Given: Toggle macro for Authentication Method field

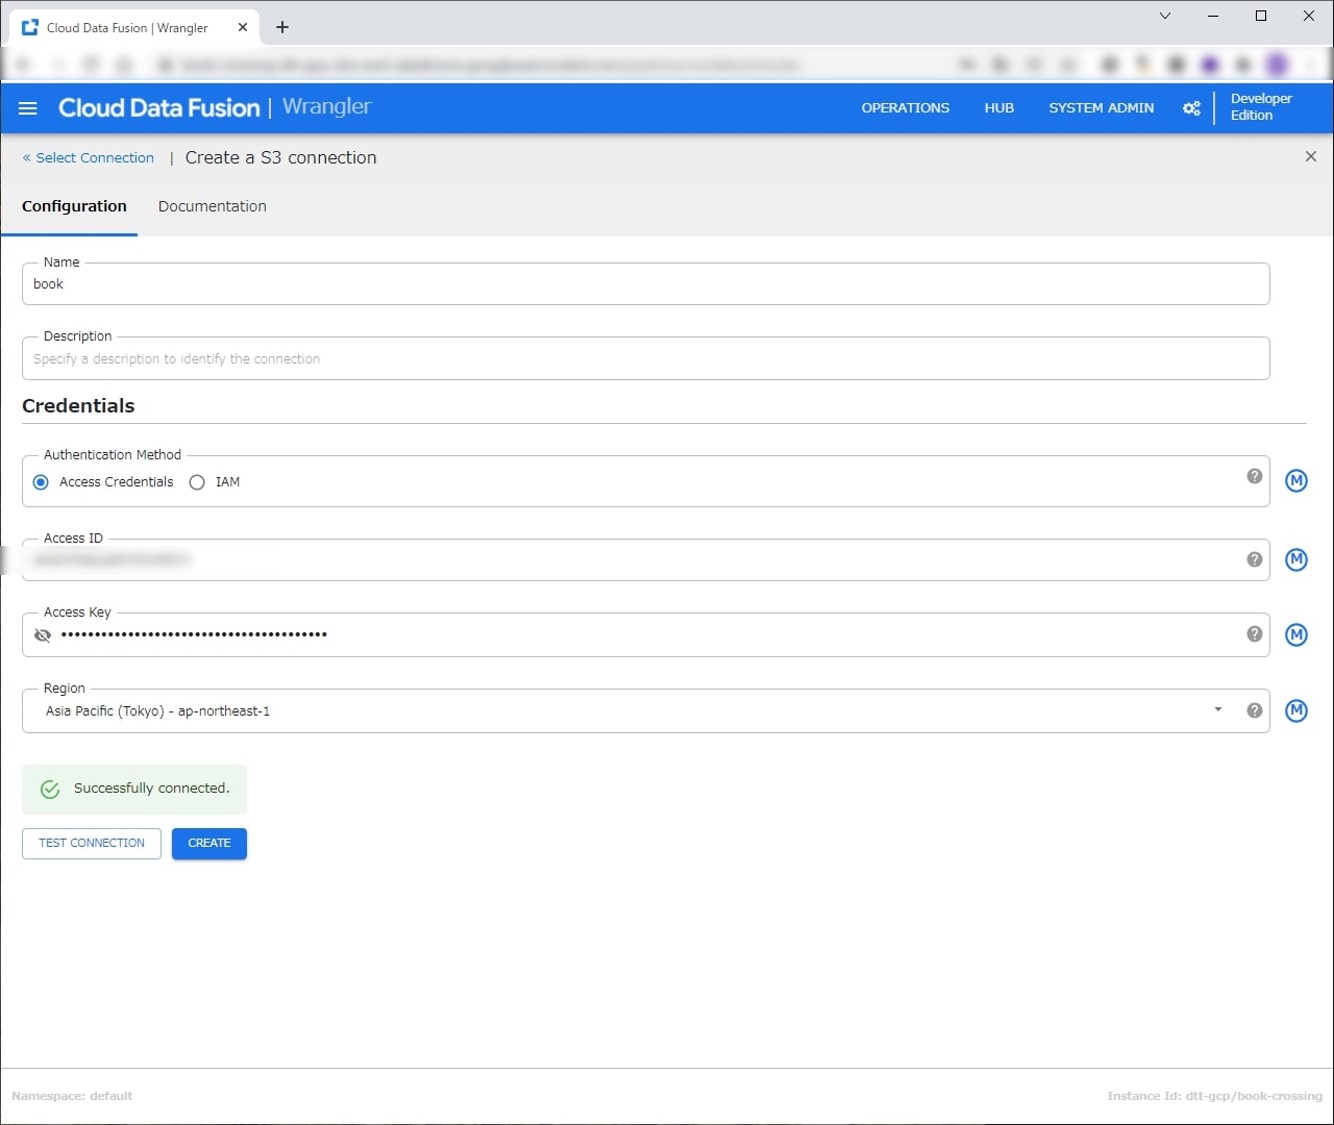Looking at the screenshot, I should tap(1296, 481).
